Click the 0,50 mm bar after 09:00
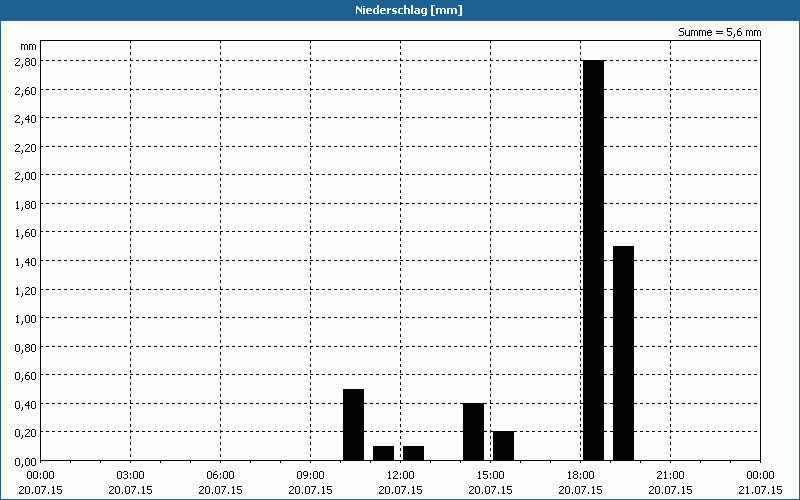Screen dimensions: 800x500 (354, 424)
